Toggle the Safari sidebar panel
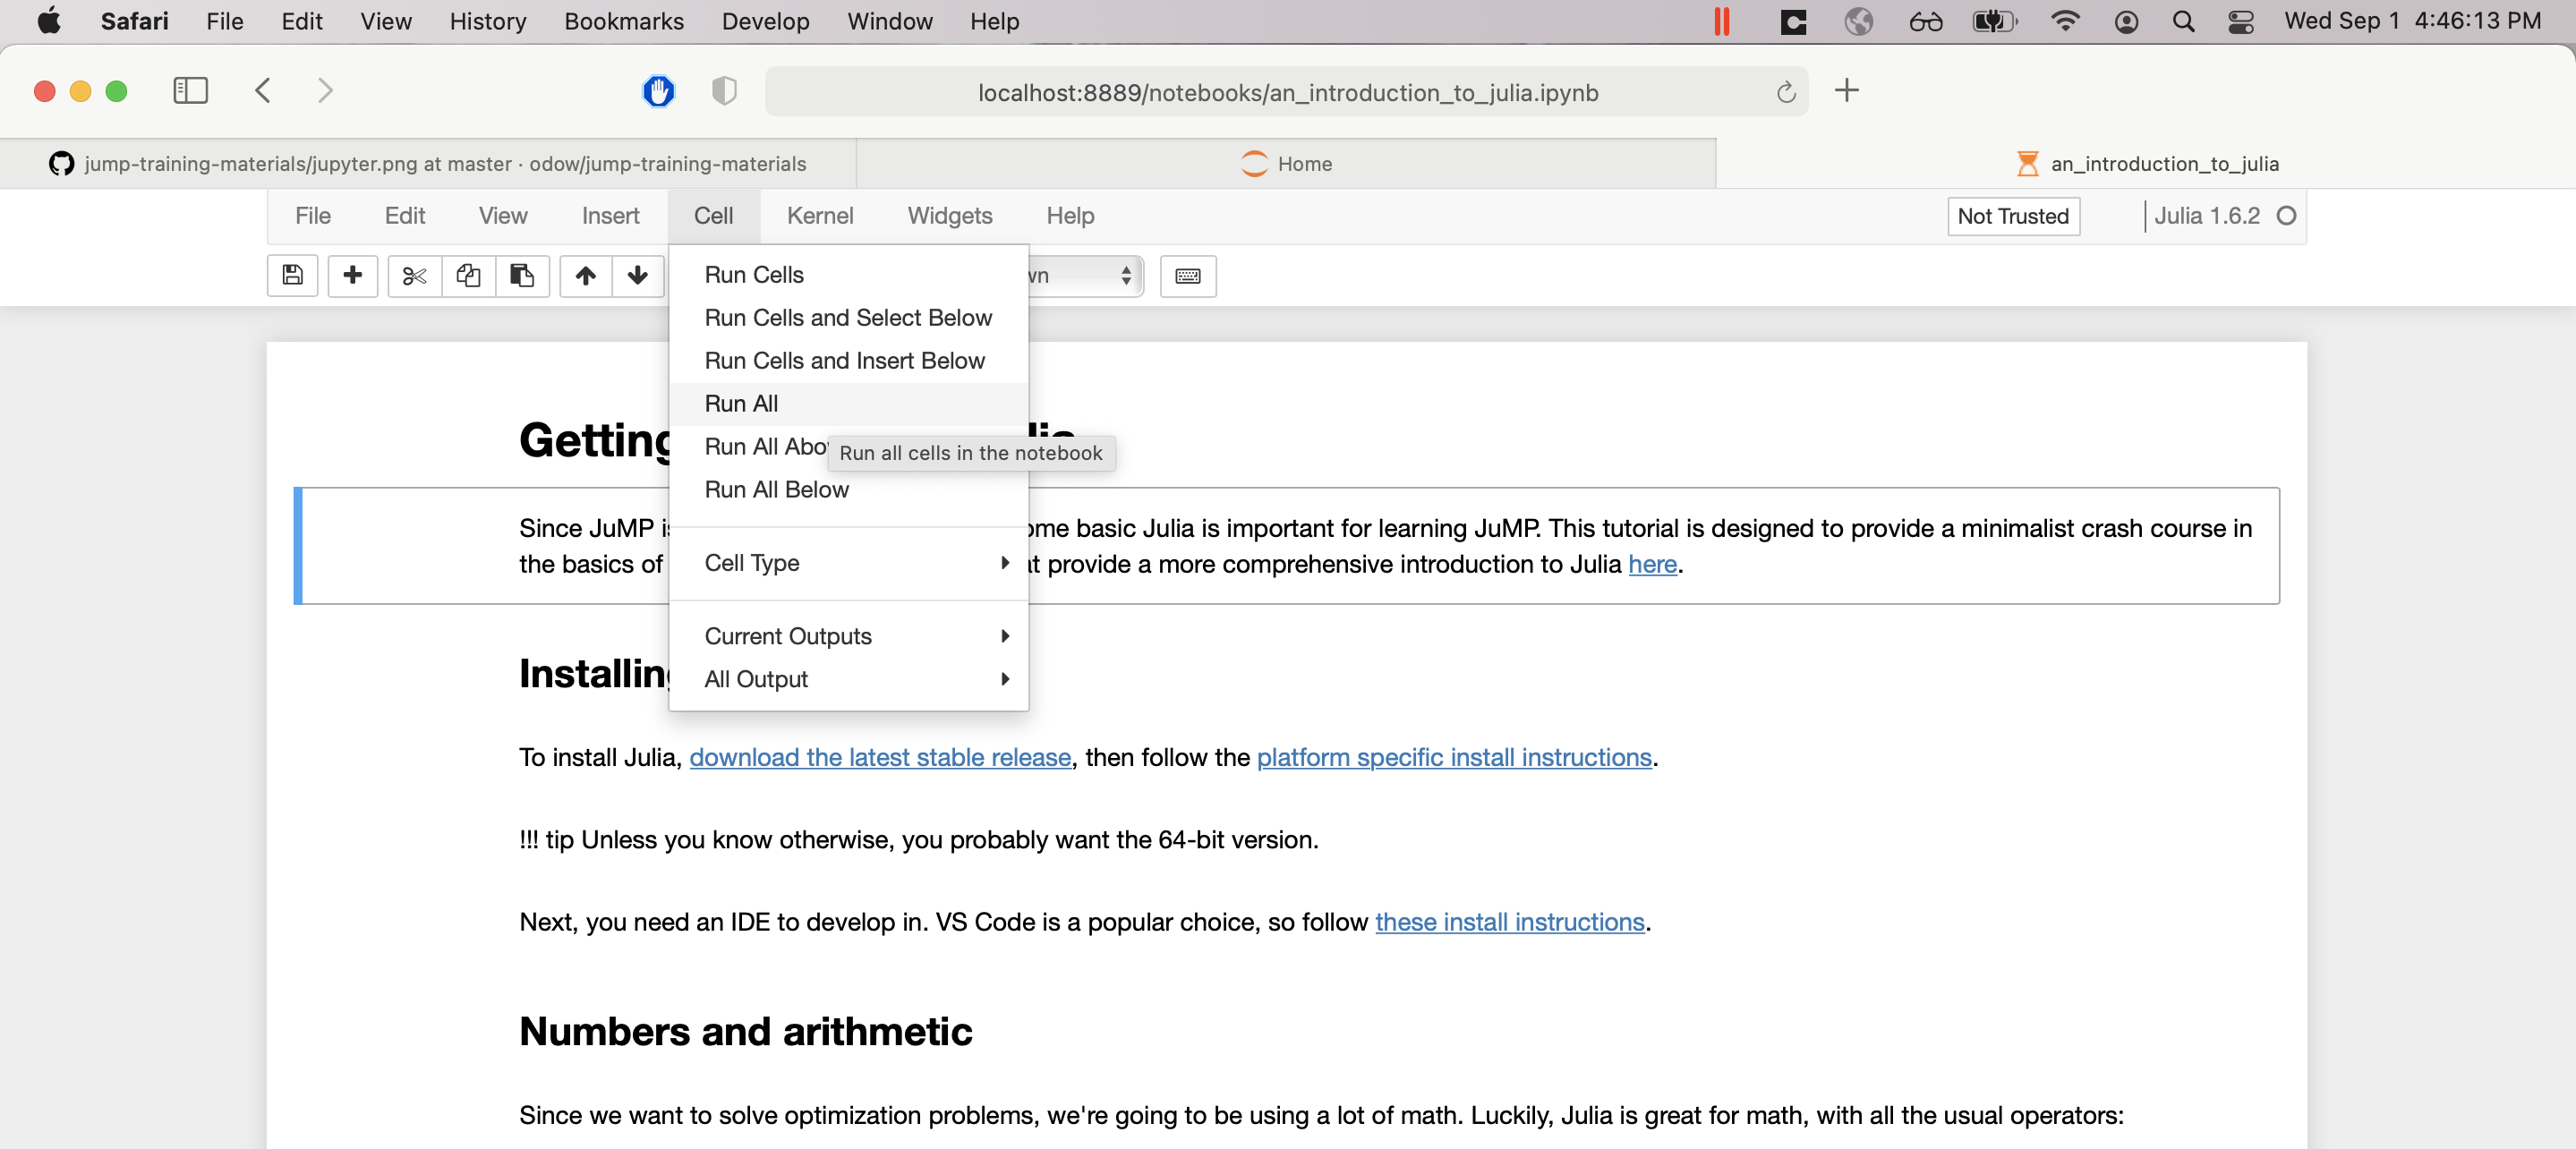This screenshot has height=1149, width=2576. click(190, 91)
